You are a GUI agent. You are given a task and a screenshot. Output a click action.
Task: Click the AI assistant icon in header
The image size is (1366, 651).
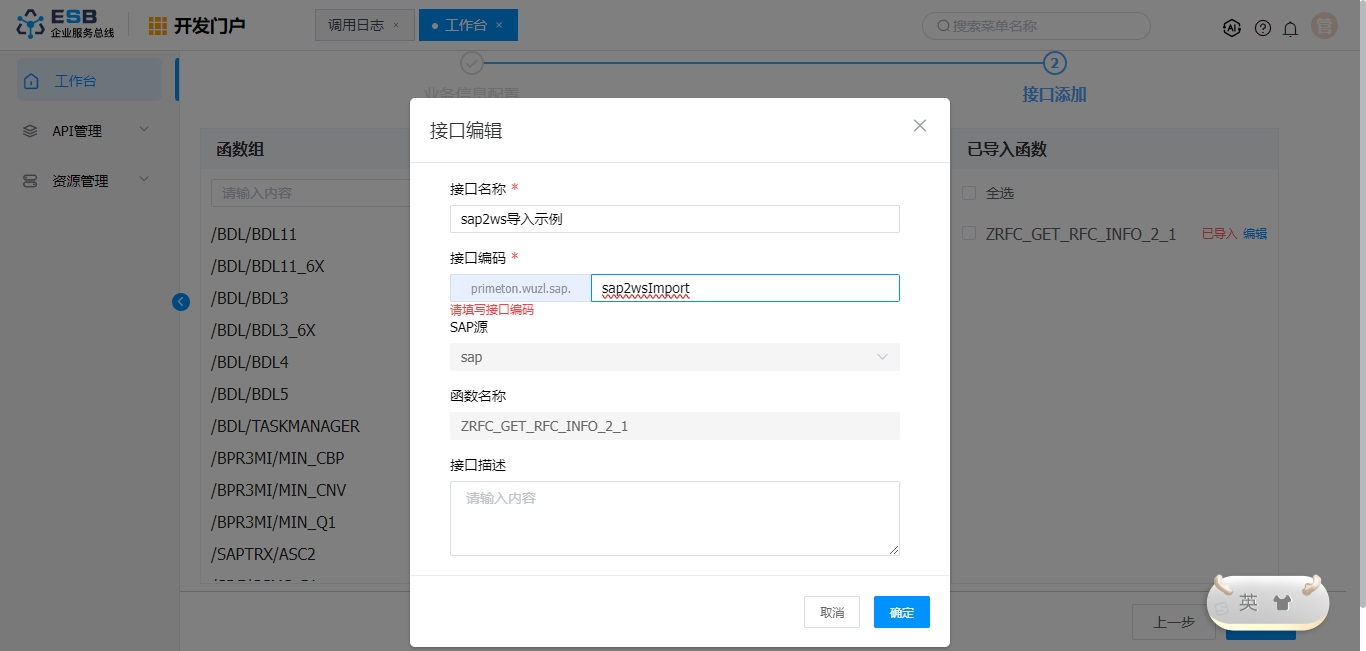pyautogui.click(x=1232, y=28)
